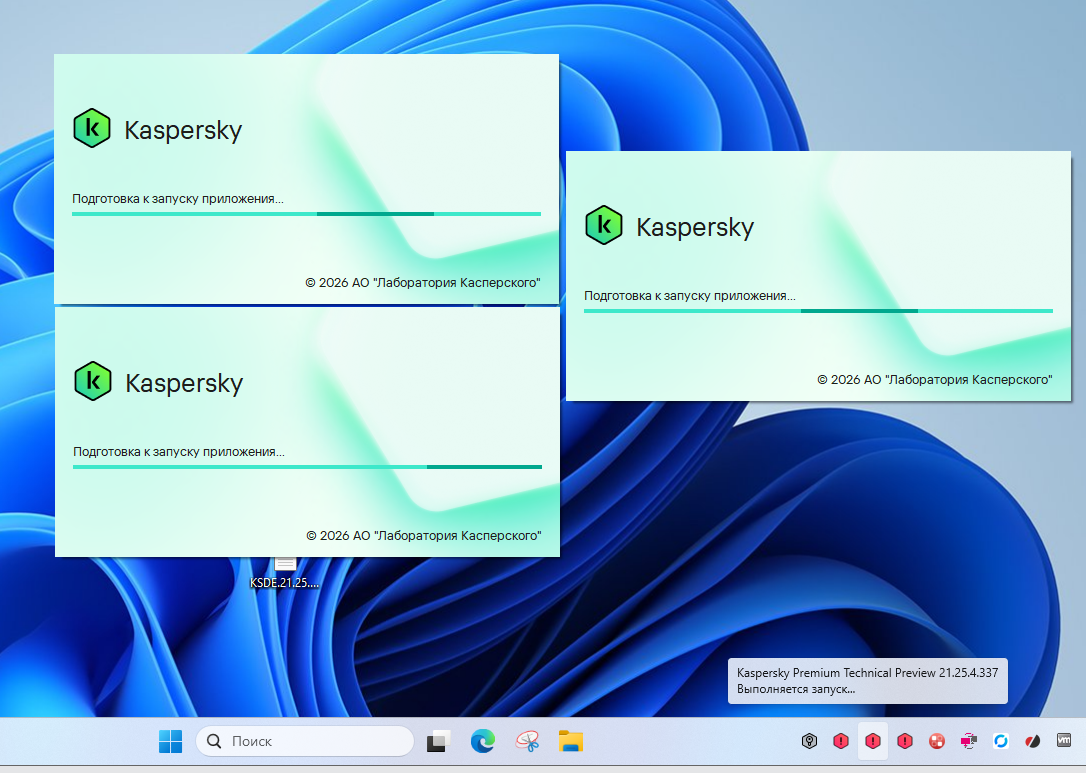Click the "Kaspersky" wordmark in the lower-left splash window
Screen dimensions: 1086x773
pyautogui.click(x=184, y=383)
